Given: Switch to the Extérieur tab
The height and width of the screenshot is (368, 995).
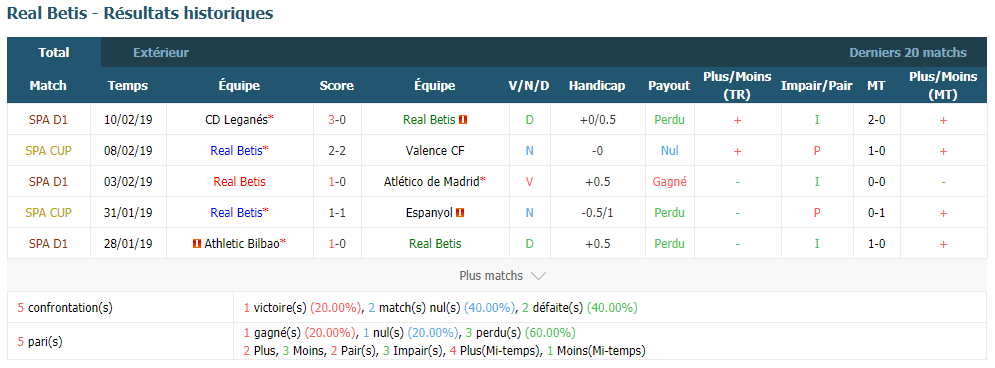Looking at the screenshot, I should 161,53.
